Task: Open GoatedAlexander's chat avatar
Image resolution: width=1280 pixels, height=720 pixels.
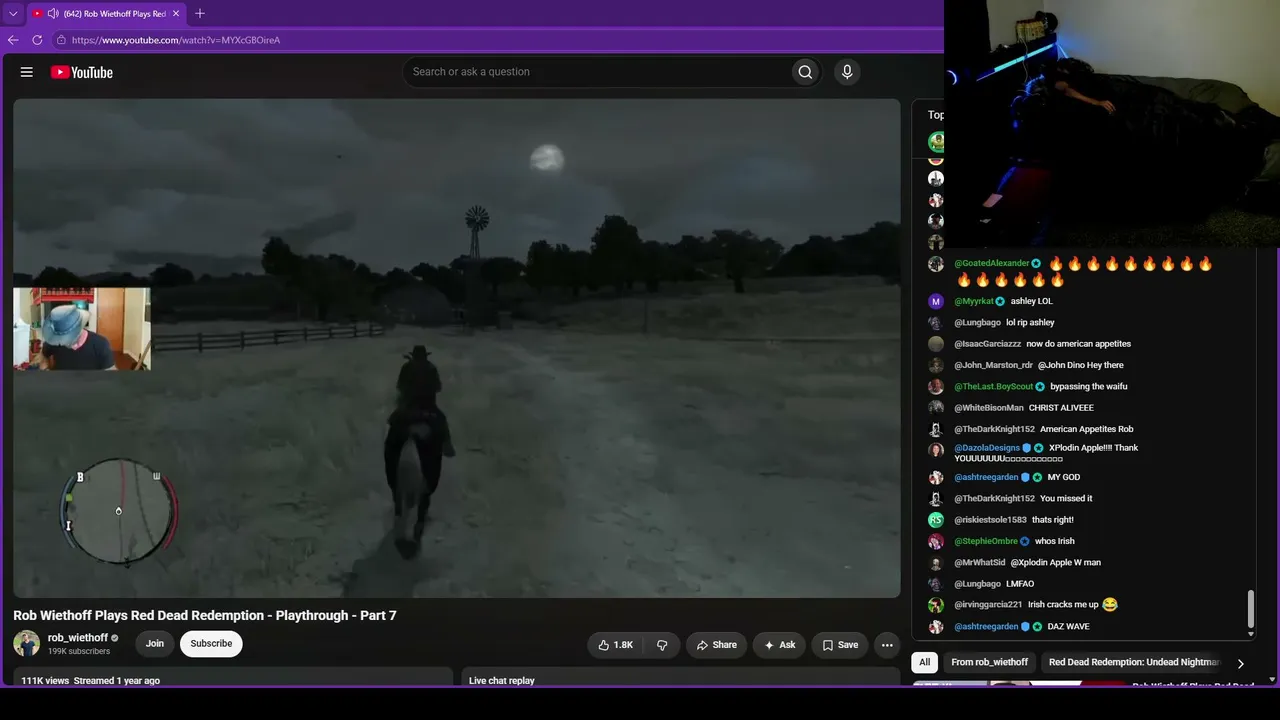Action: click(x=936, y=264)
